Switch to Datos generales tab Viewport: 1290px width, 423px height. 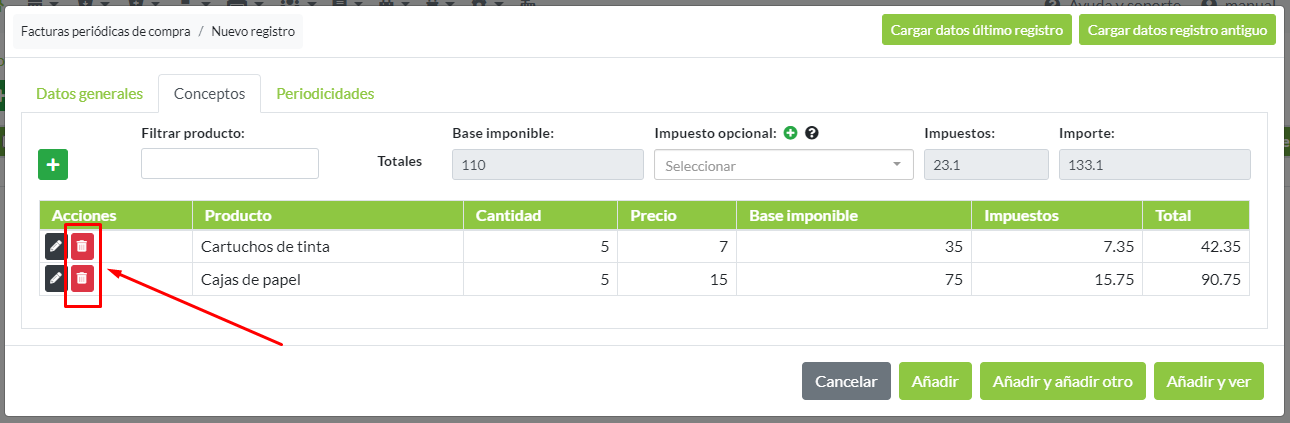click(x=90, y=94)
